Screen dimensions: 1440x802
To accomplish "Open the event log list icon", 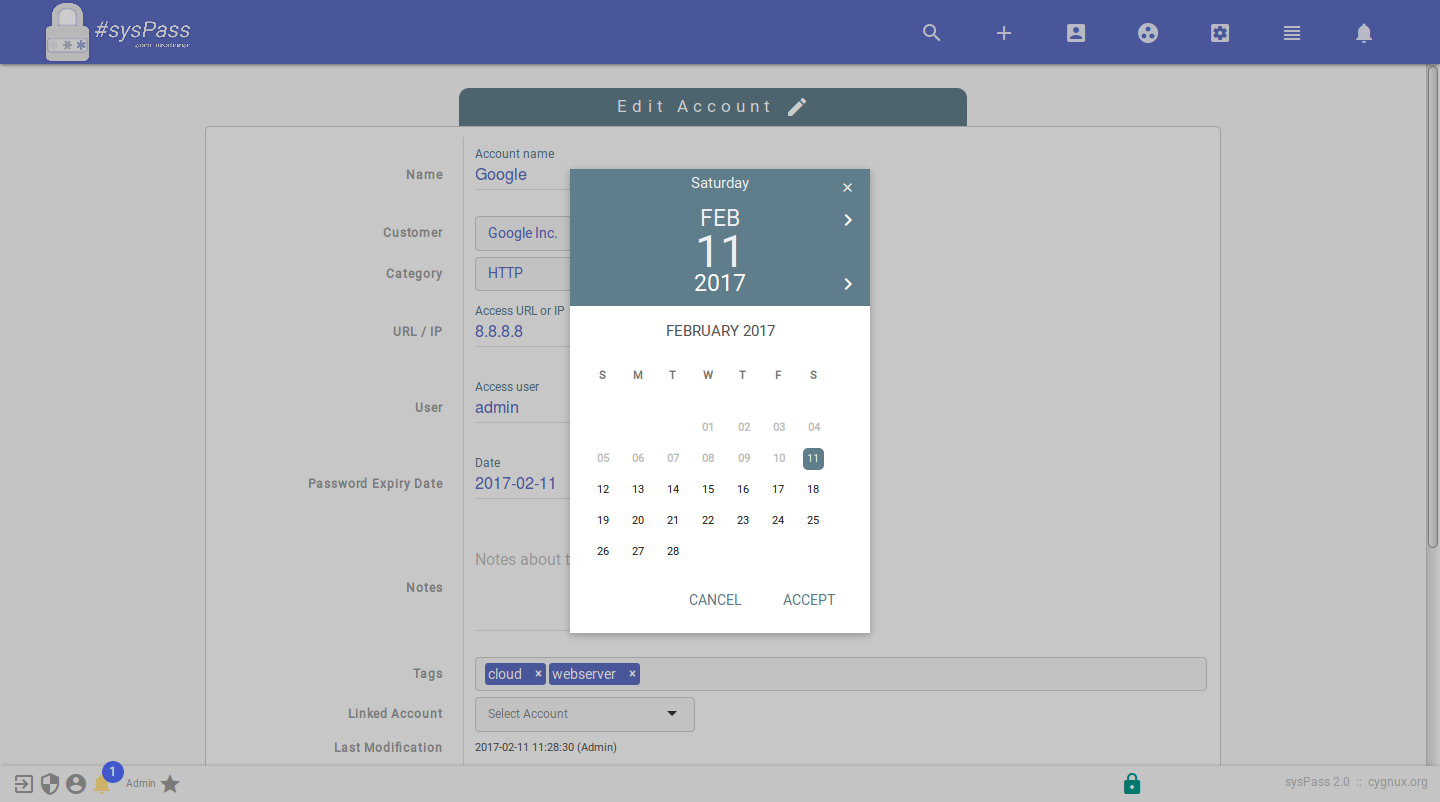I will coord(1292,33).
